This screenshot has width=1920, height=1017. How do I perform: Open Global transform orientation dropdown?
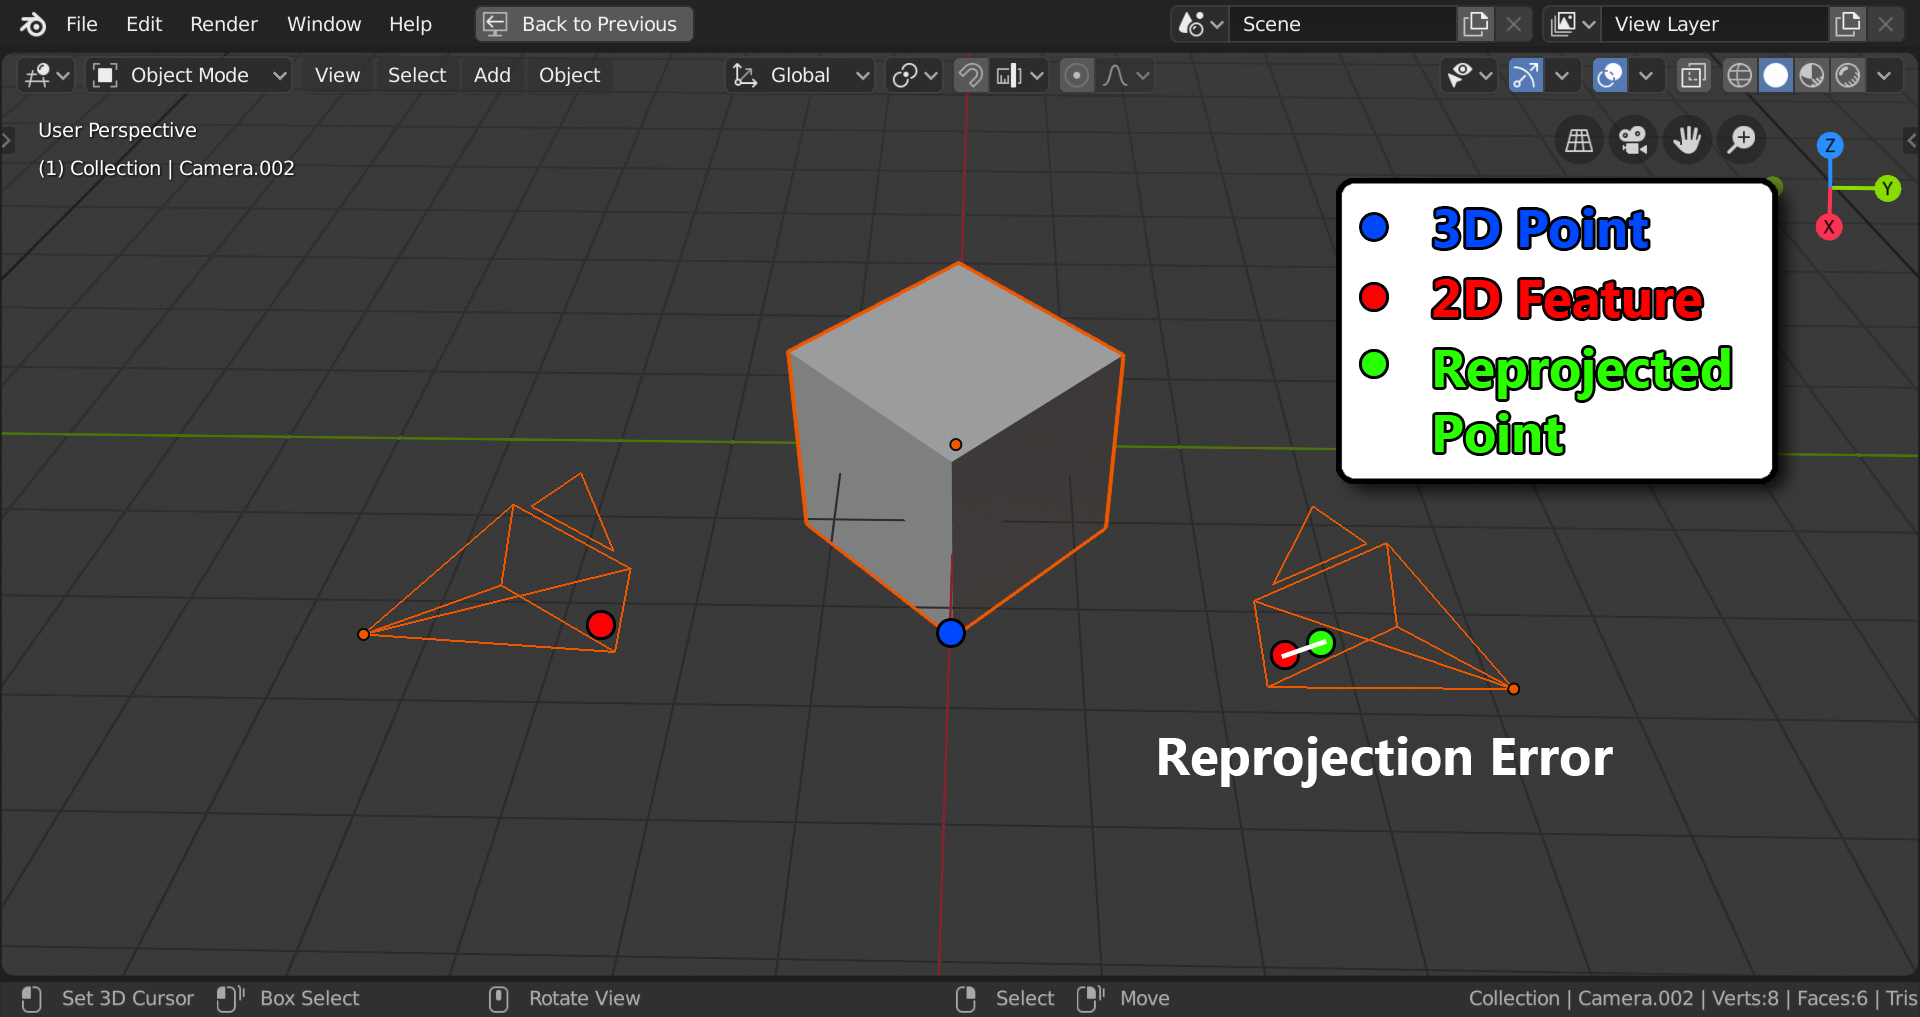click(800, 75)
